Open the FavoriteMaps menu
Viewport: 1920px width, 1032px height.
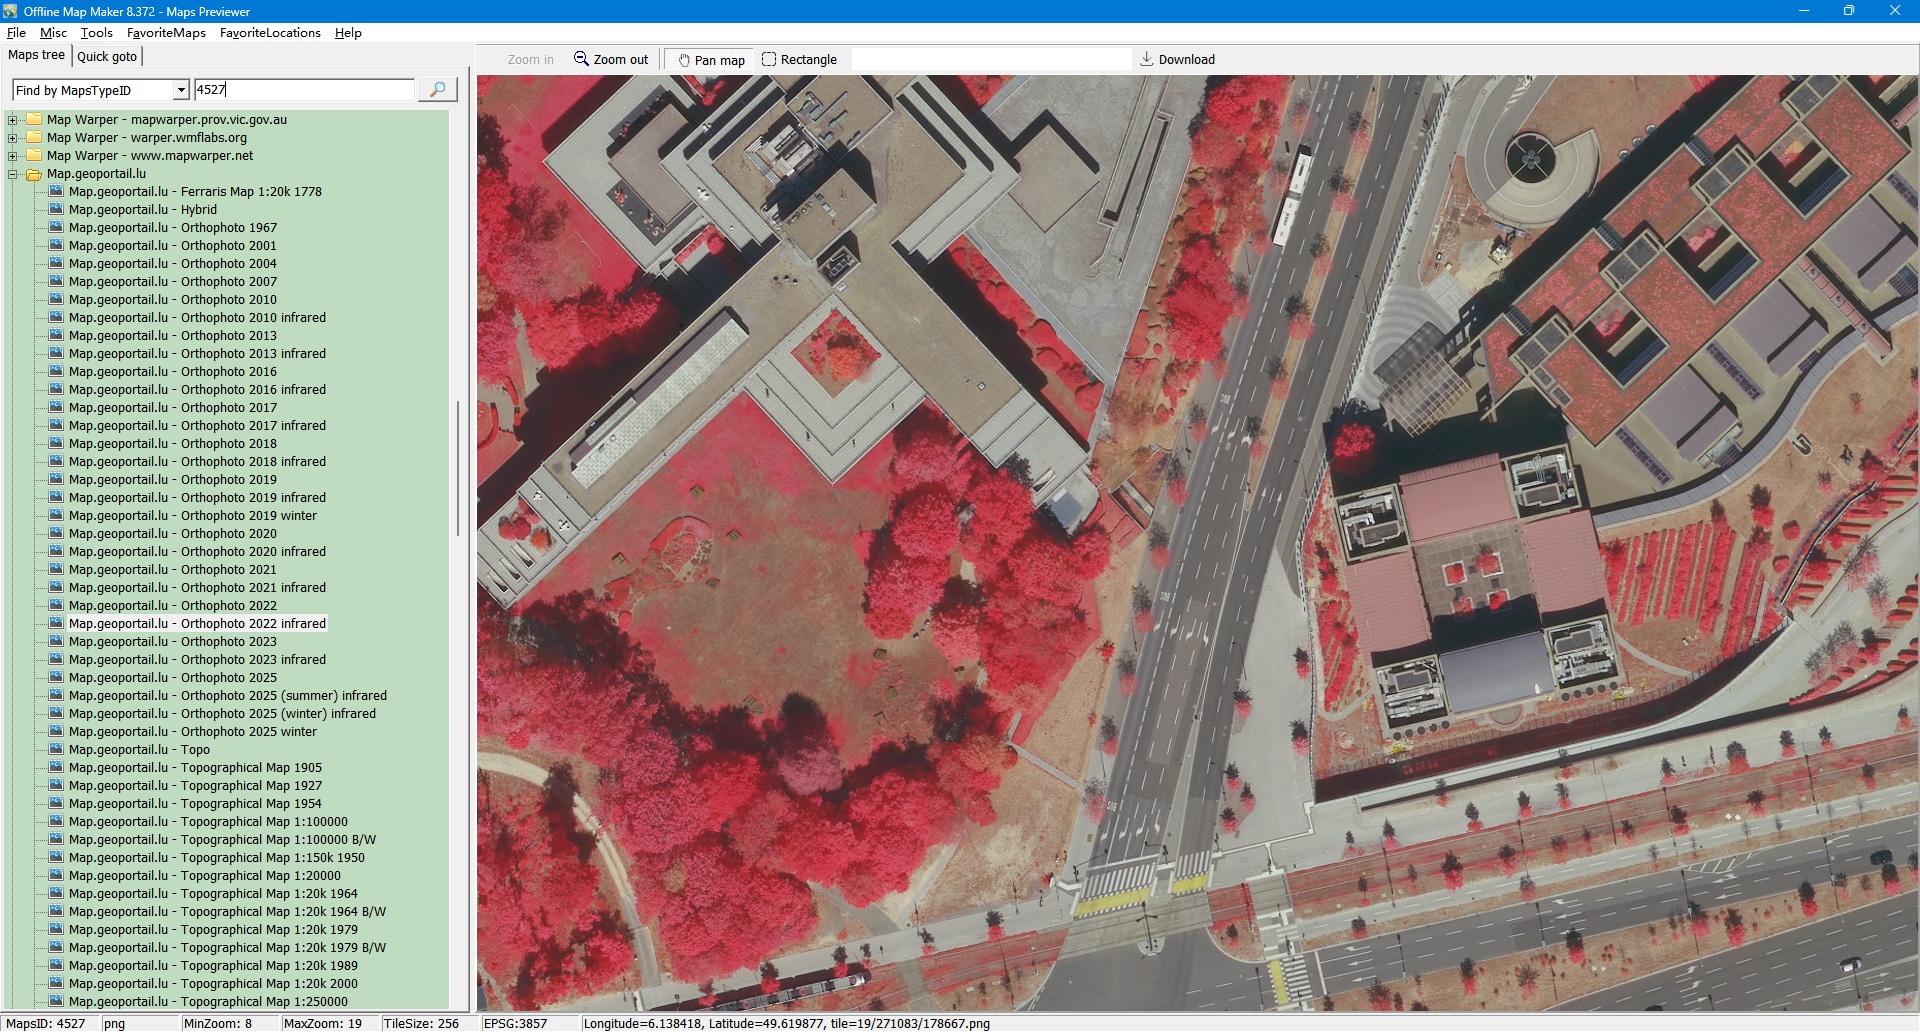pos(166,33)
